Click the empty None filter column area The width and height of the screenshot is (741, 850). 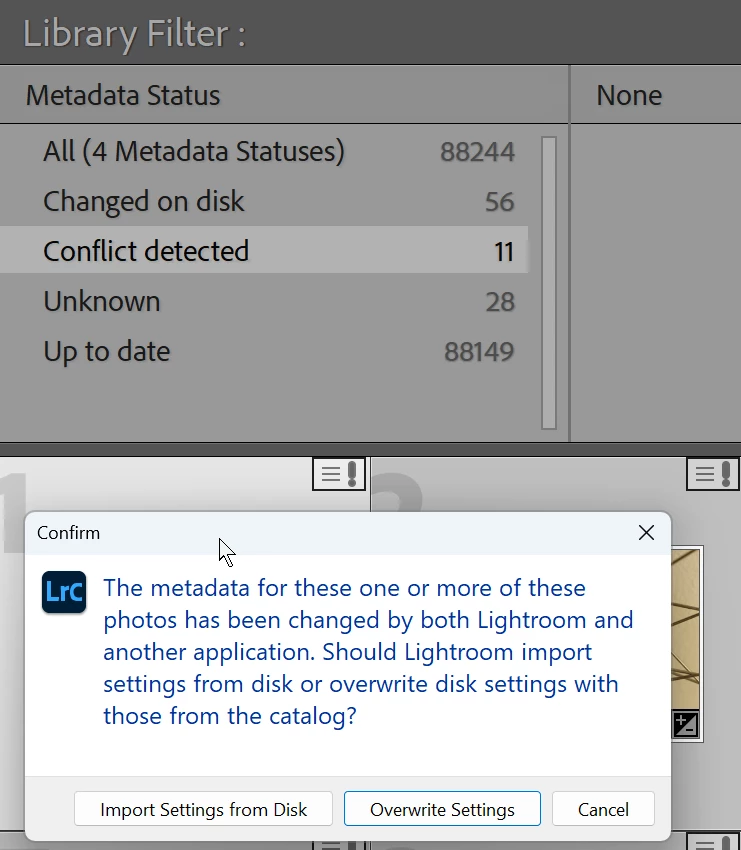(x=655, y=282)
